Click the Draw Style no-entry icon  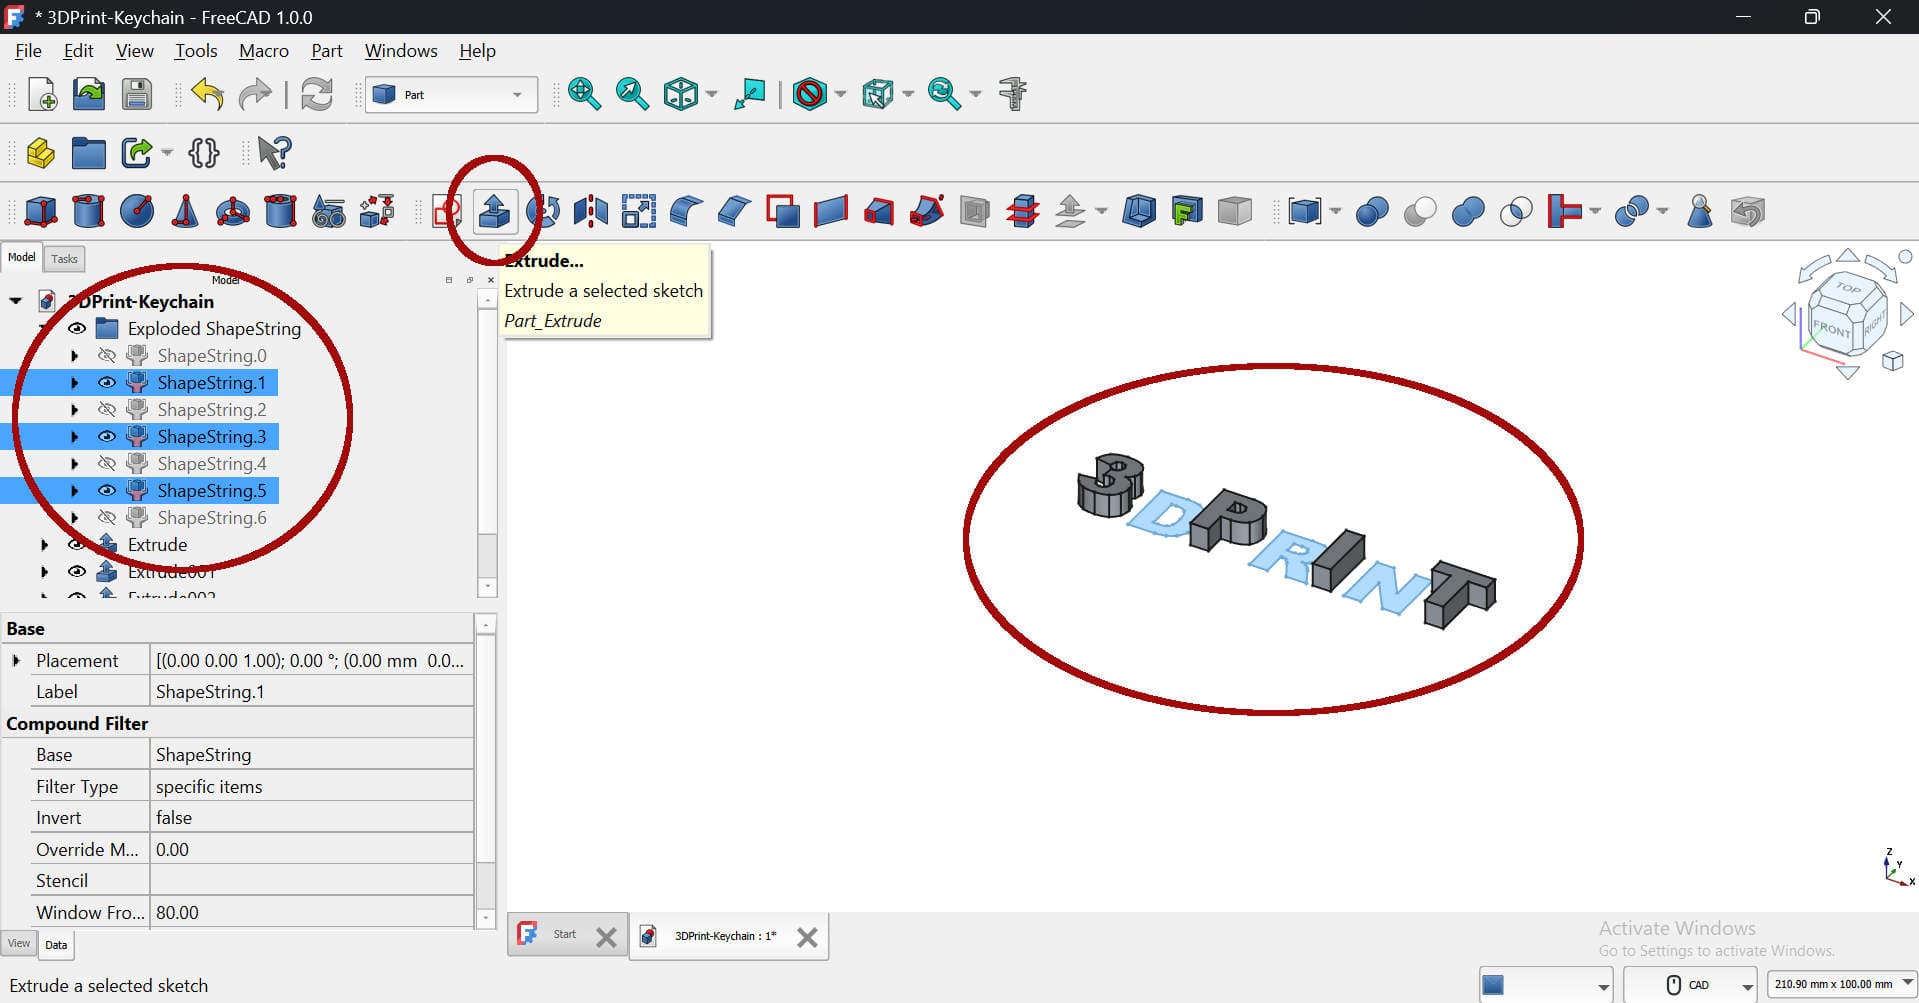[809, 94]
